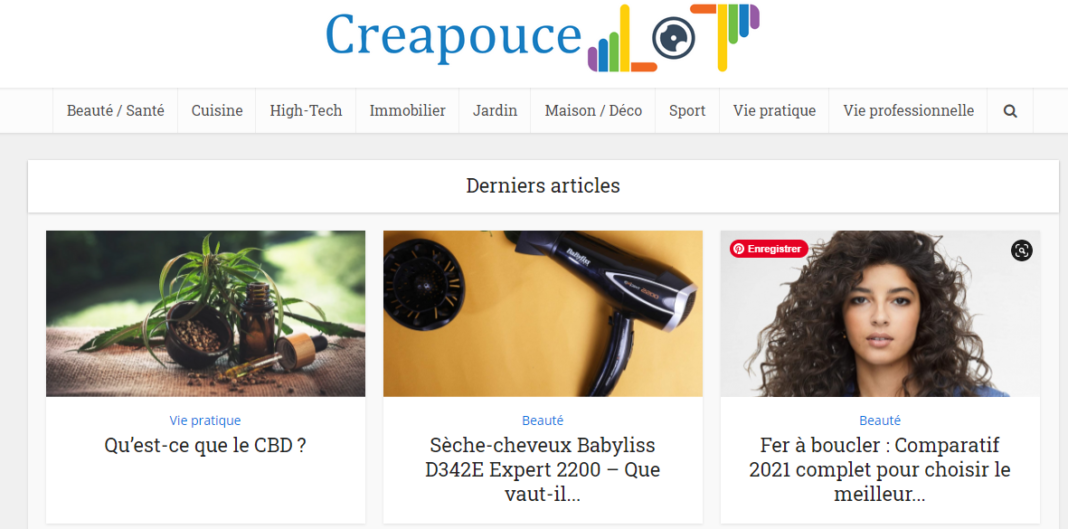Open the Sèche-cheveux Babyliss D342E article title

pos(543,470)
